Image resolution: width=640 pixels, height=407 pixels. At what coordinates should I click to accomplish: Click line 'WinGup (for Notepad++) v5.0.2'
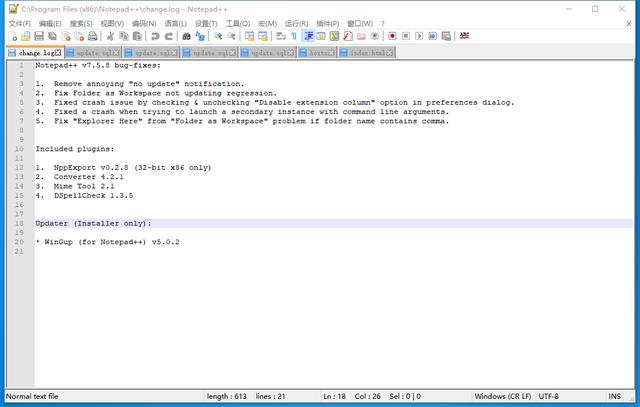click(x=112, y=242)
